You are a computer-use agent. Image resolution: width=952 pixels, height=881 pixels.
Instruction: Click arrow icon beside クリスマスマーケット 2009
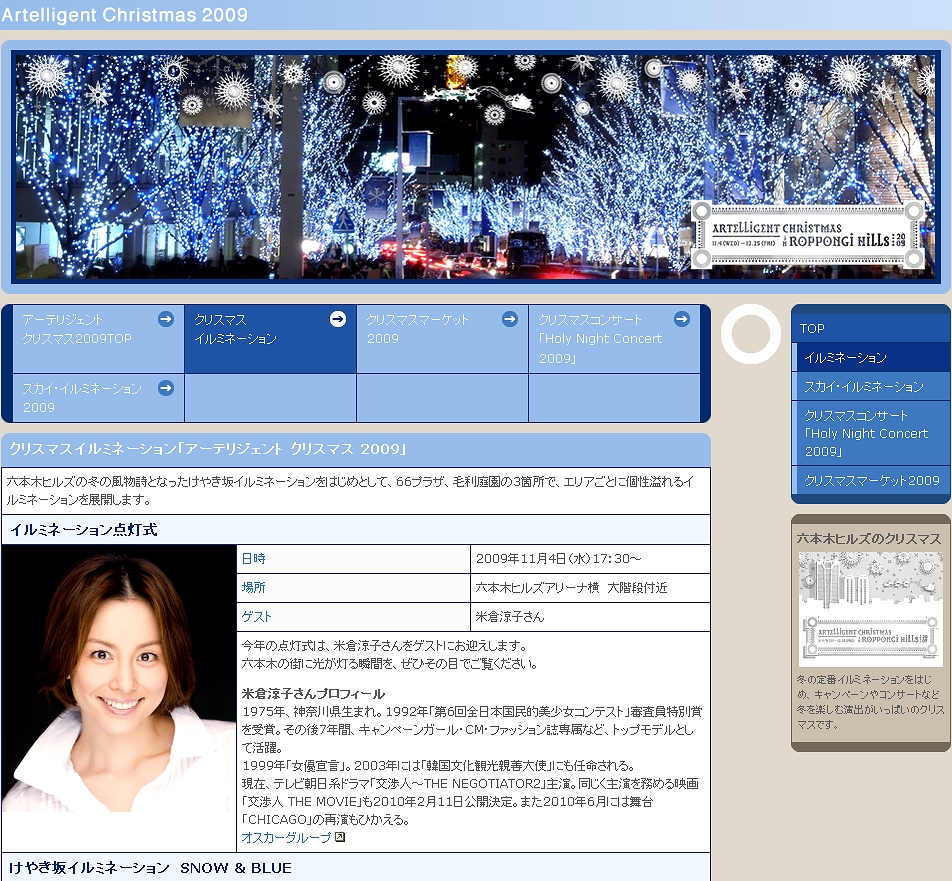[x=510, y=319]
